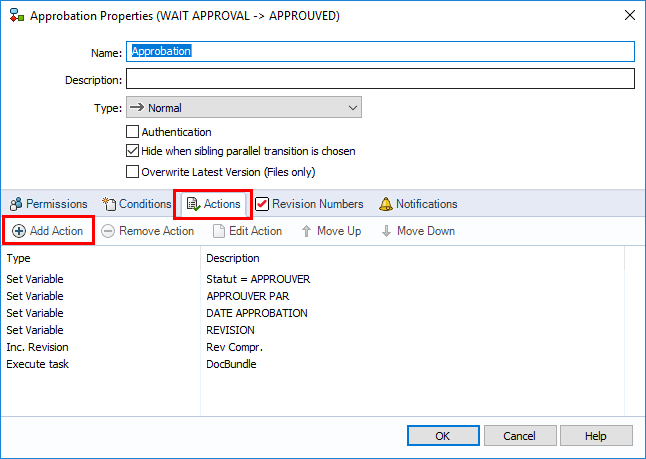This screenshot has height=459, width=646.
Task: Enable Overwrite Latest Version checkbox
Action: click(x=132, y=171)
